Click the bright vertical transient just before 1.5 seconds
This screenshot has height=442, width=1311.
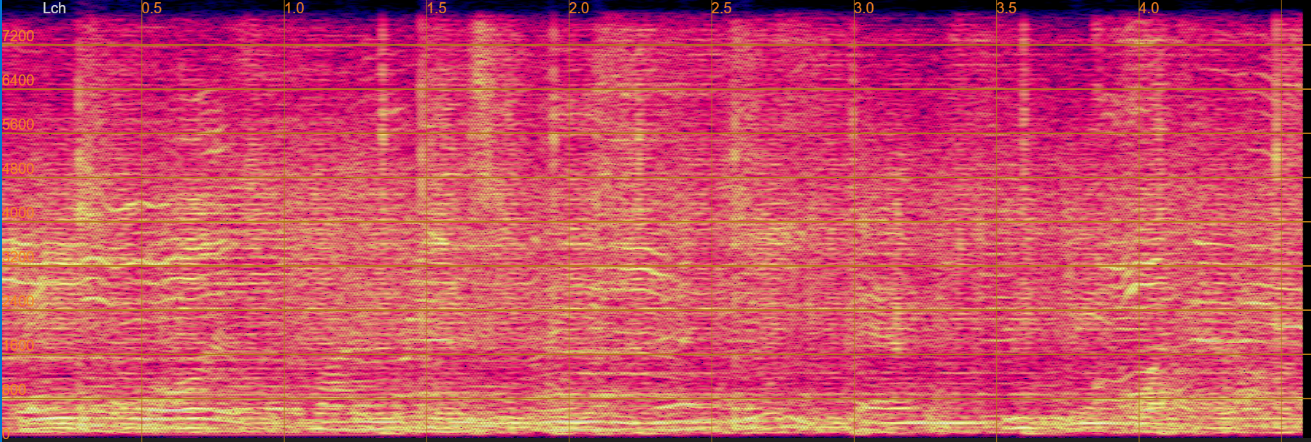coord(382,90)
